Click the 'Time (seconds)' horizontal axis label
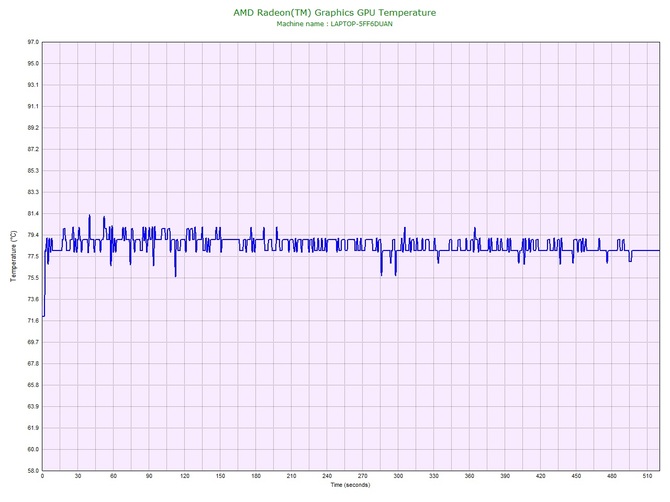The image size is (670, 502). [350, 485]
